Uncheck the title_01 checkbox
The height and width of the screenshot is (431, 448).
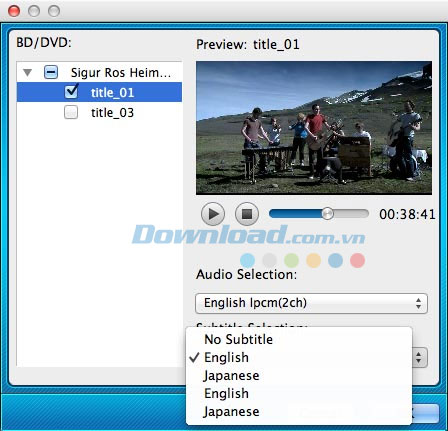[71, 92]
